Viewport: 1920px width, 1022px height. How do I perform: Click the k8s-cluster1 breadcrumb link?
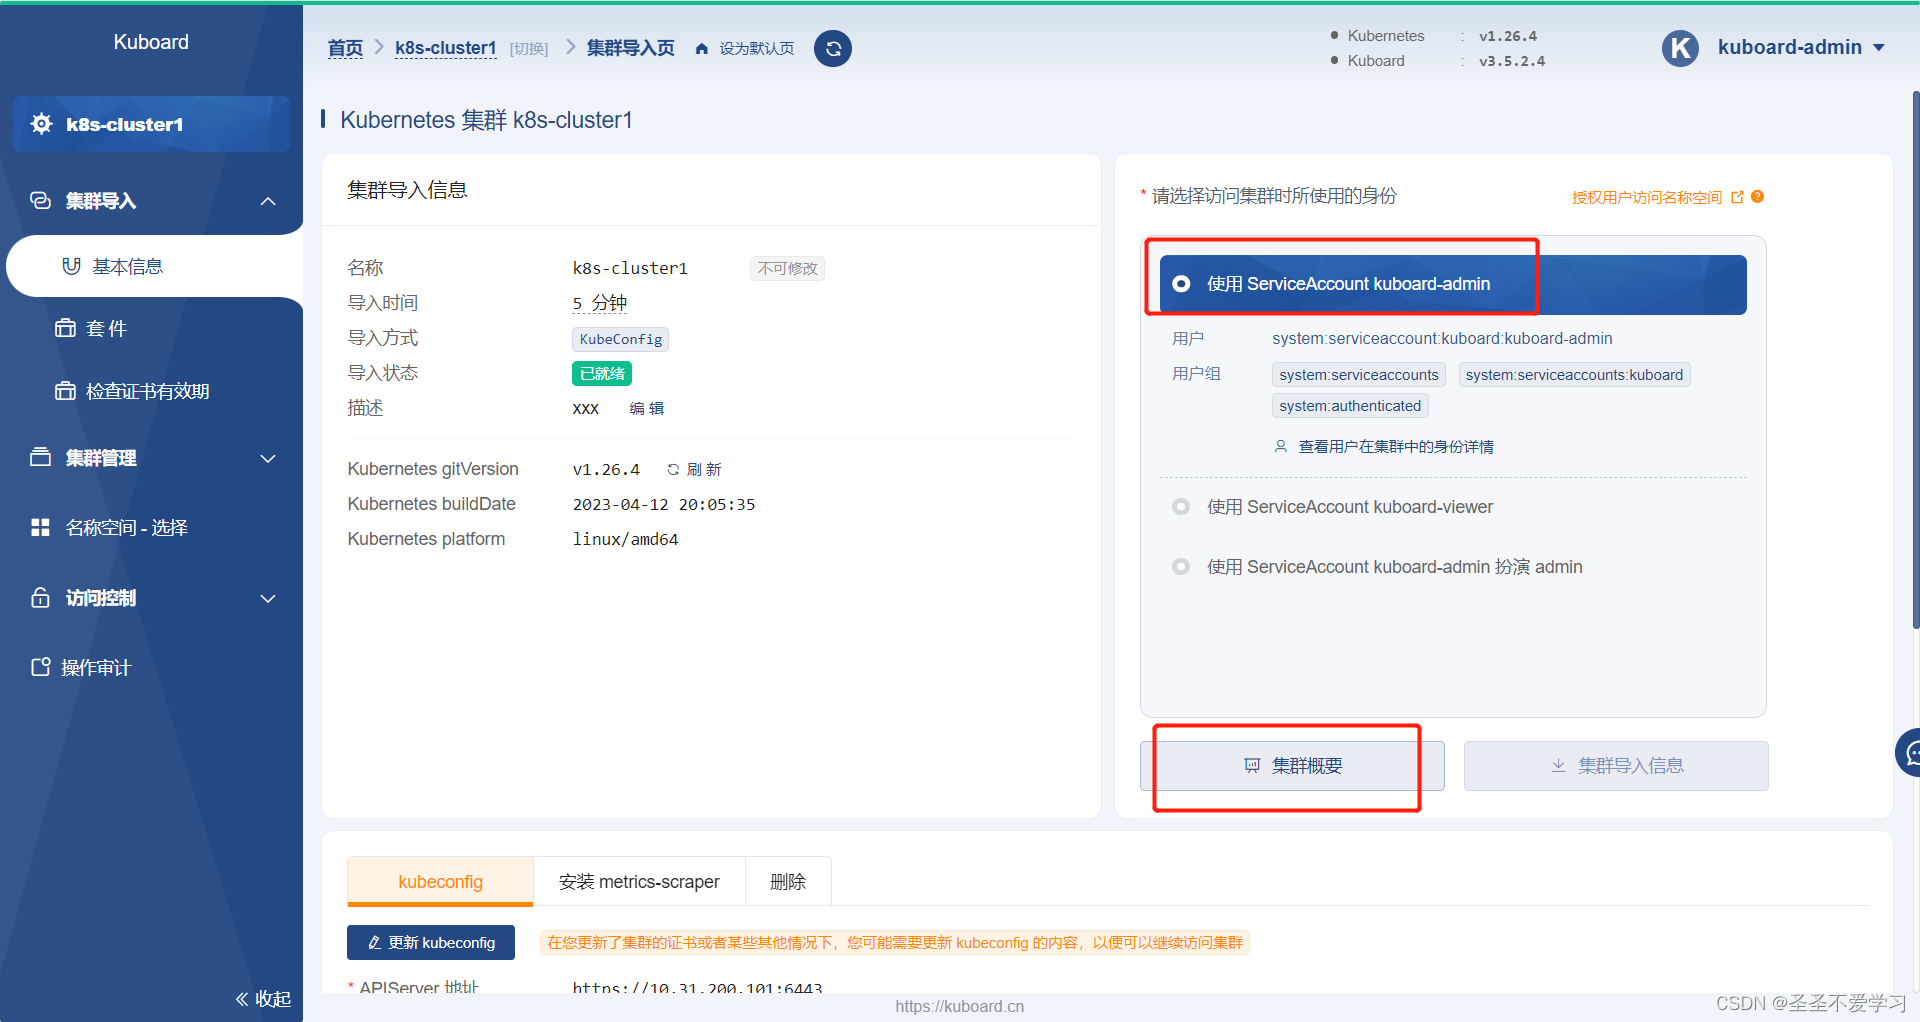(446, 48)
